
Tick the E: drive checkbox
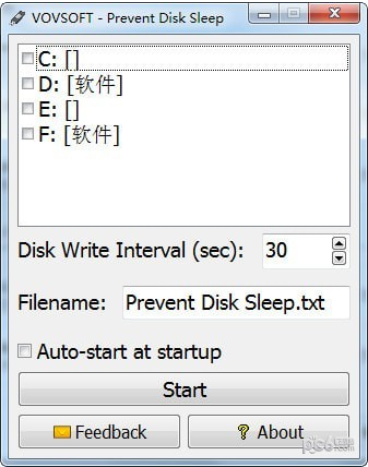(28, 109)
